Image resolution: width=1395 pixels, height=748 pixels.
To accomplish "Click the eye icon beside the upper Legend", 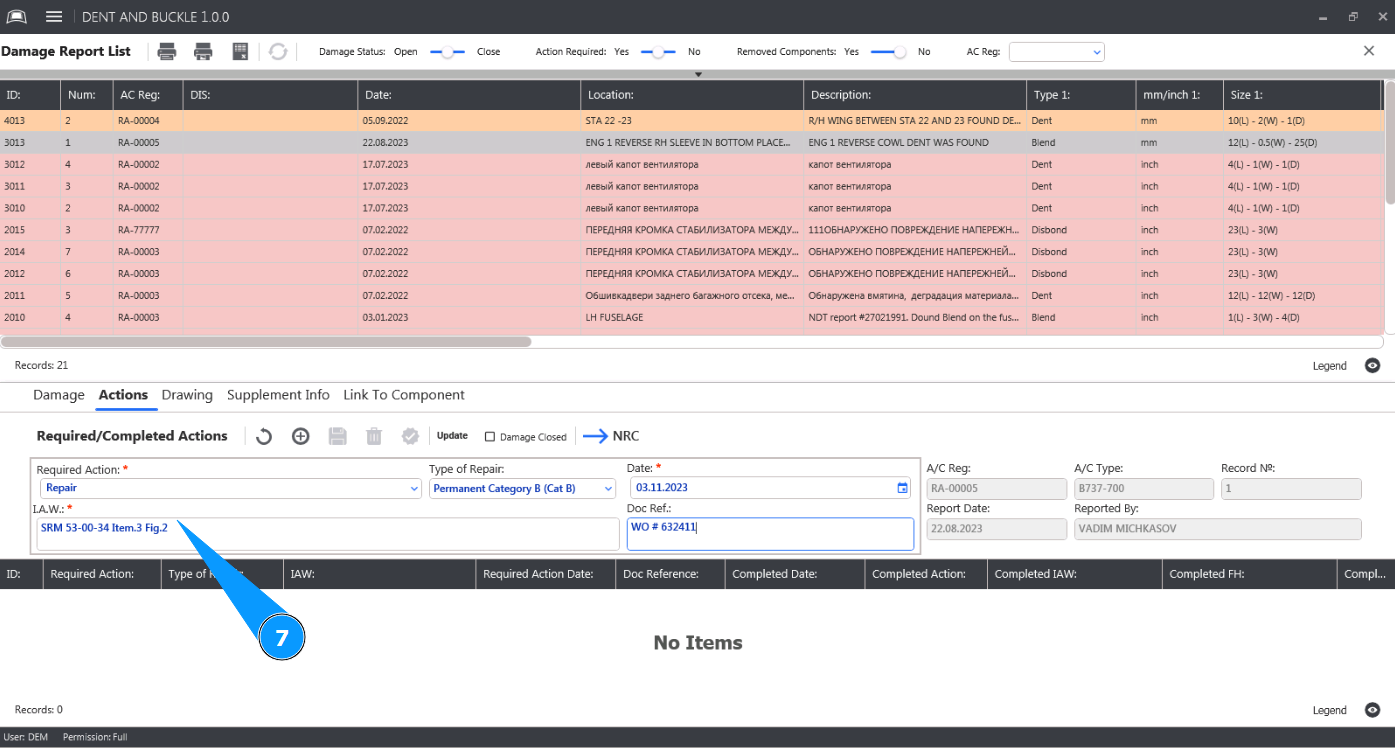I will pyautogui.click(x=1373, y=366).
